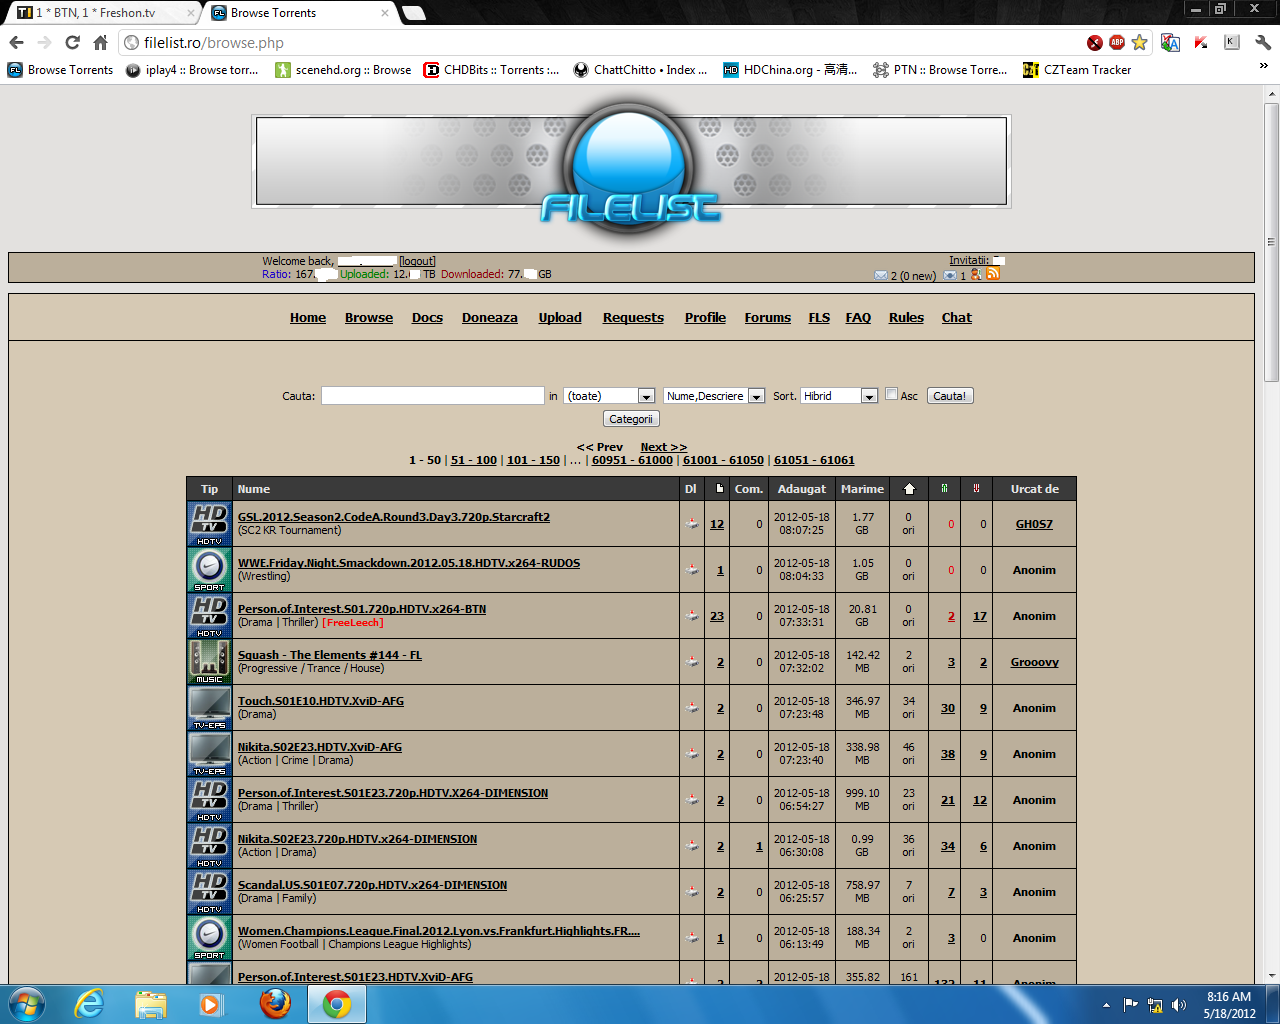
Task: Click the Categorii button
Action: click(631, 419)
